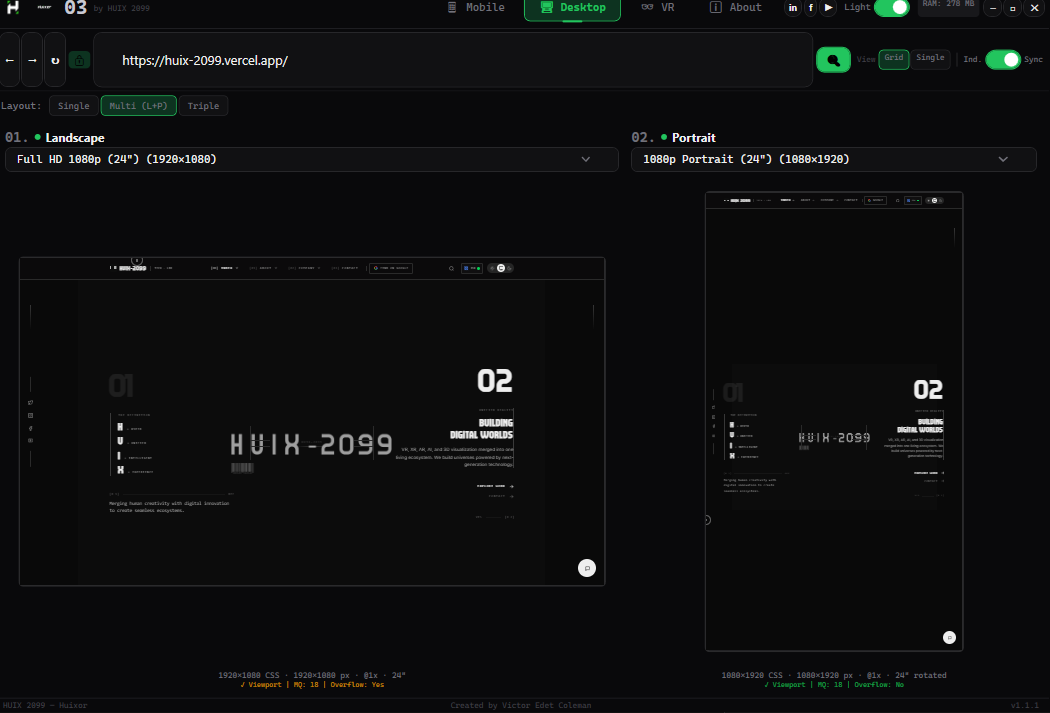Click the forward navigation arrow

point(32,60)
